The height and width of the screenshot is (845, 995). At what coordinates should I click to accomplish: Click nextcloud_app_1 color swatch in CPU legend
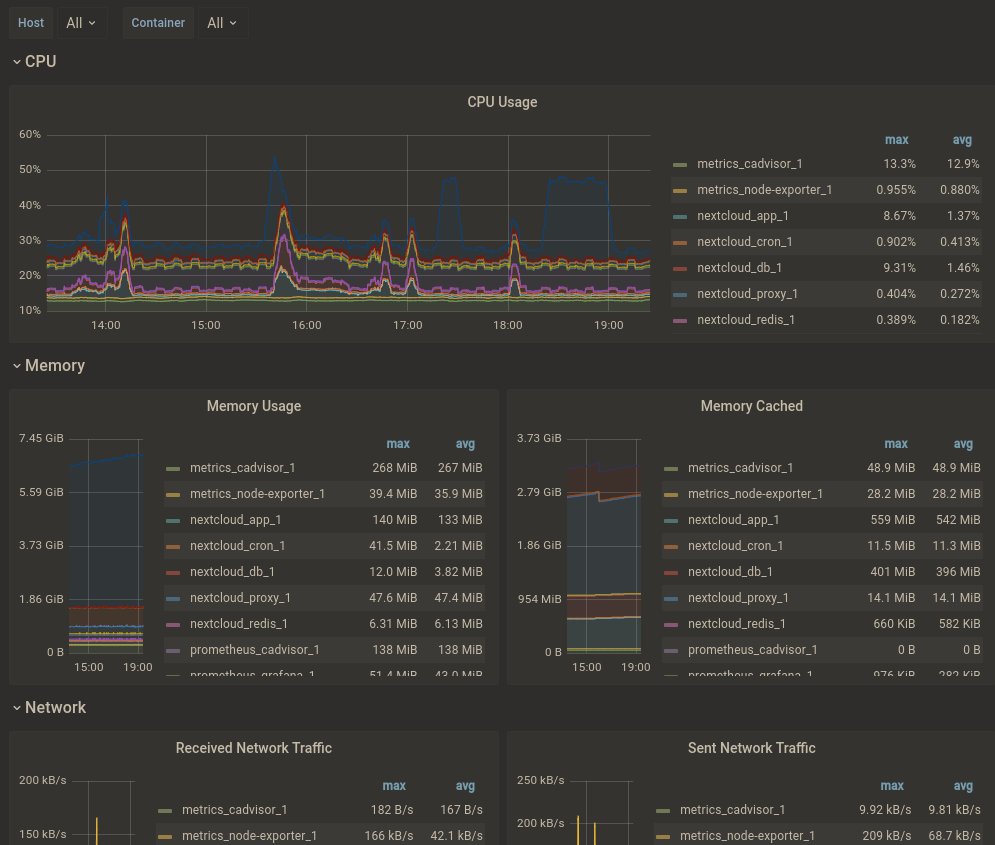click(x=680, y=217)
